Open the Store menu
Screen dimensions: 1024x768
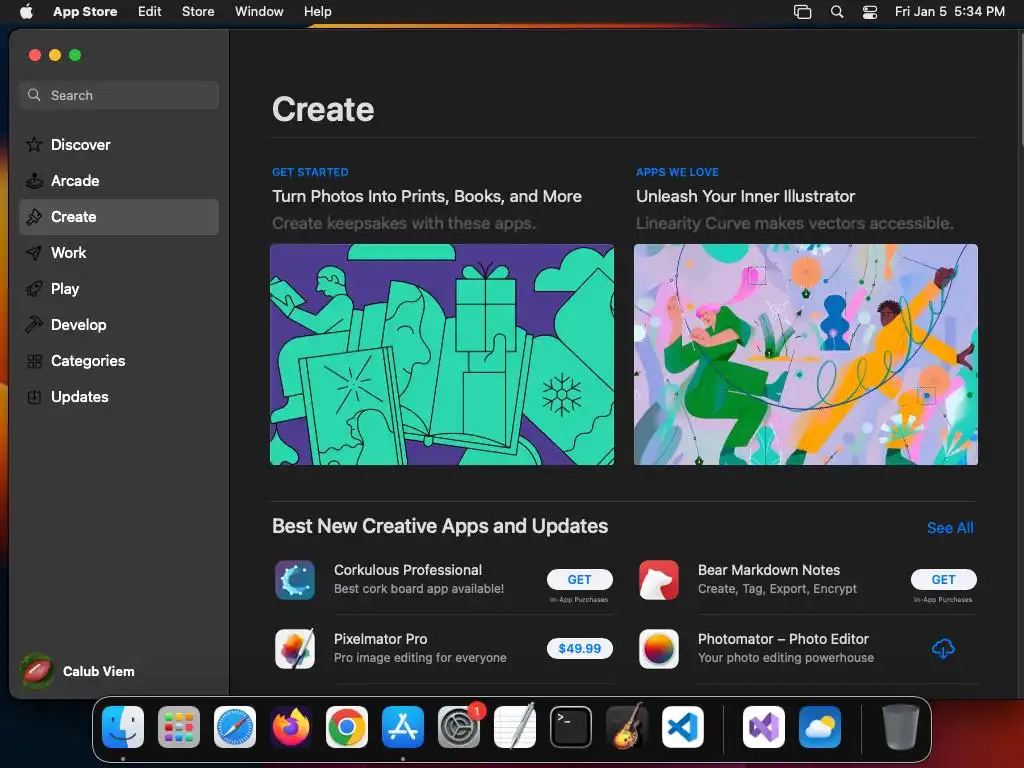[x=198, y=11]
